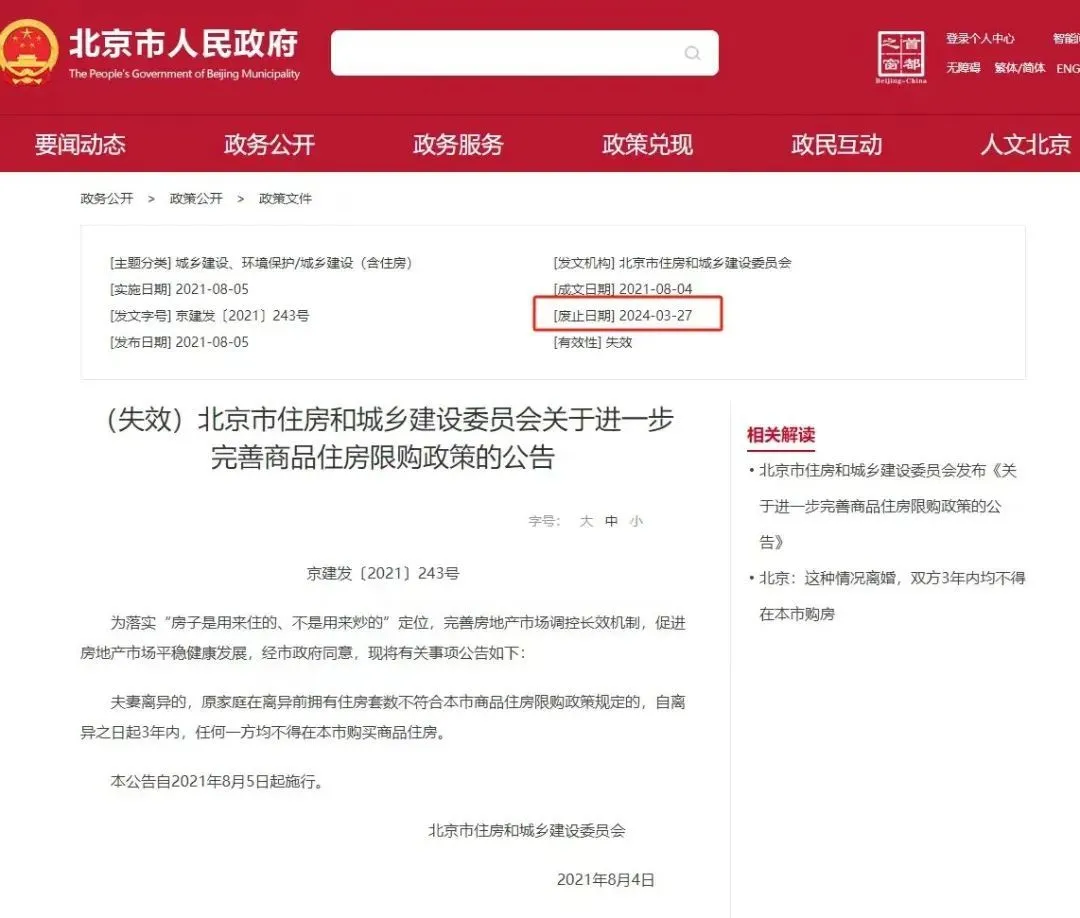This screenshot has height=918, width=1080.
Task: Click the 政务公开 breadcrumb link
Action: (106, 198)
